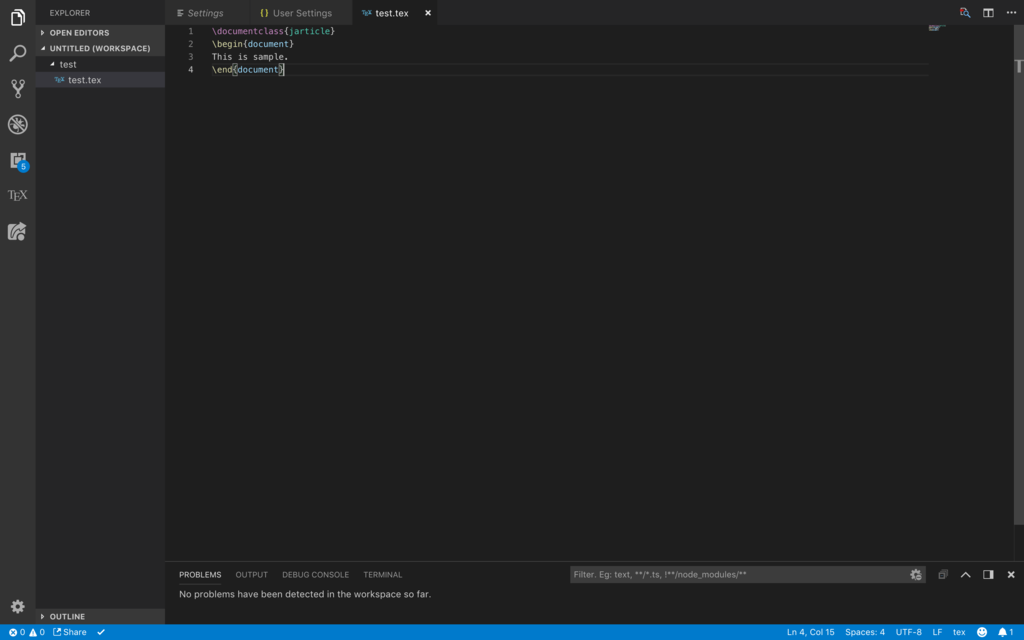The height and width of the screenshot is (640, 1024).
Task: Collapse the test folder
Action: [x=100, y=64]
